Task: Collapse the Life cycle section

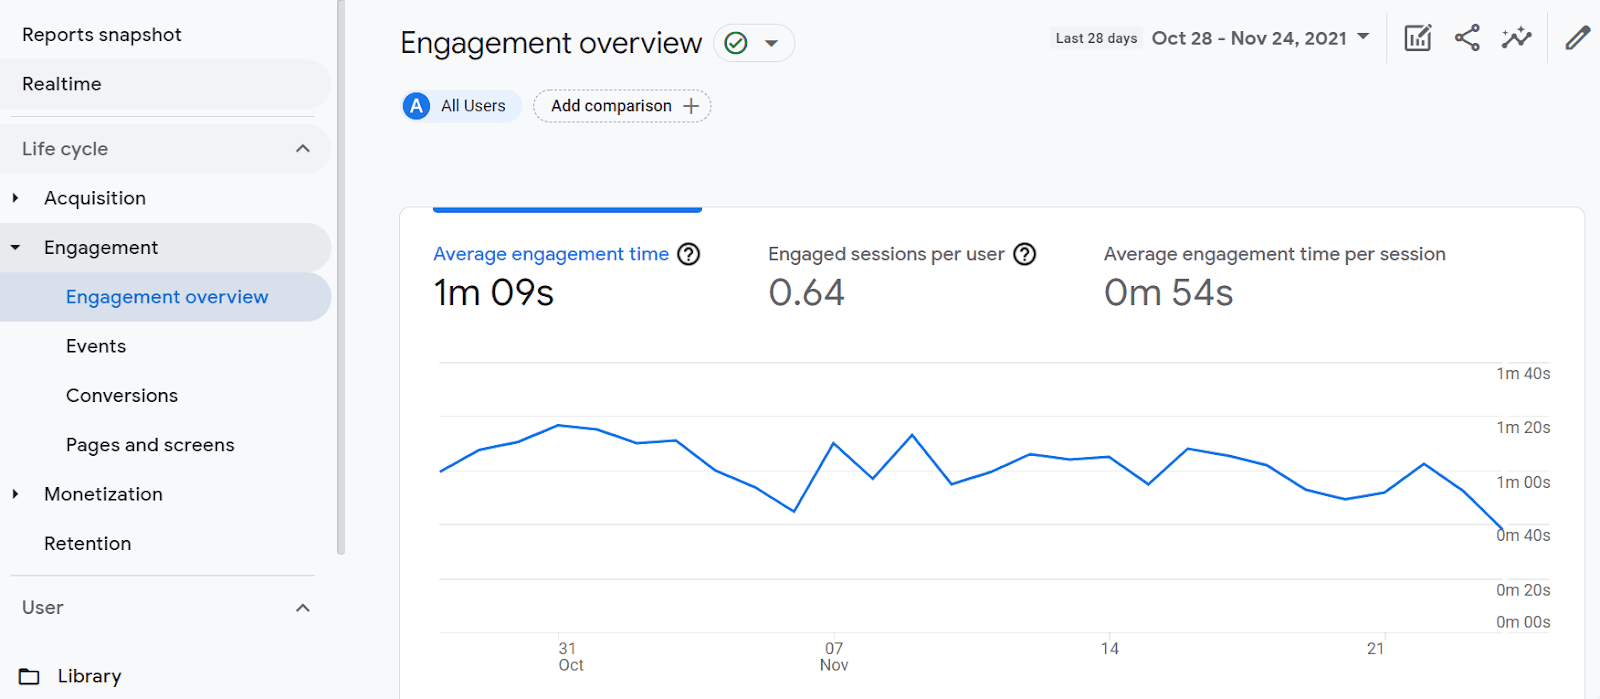Action: click(x=302, y=149)
